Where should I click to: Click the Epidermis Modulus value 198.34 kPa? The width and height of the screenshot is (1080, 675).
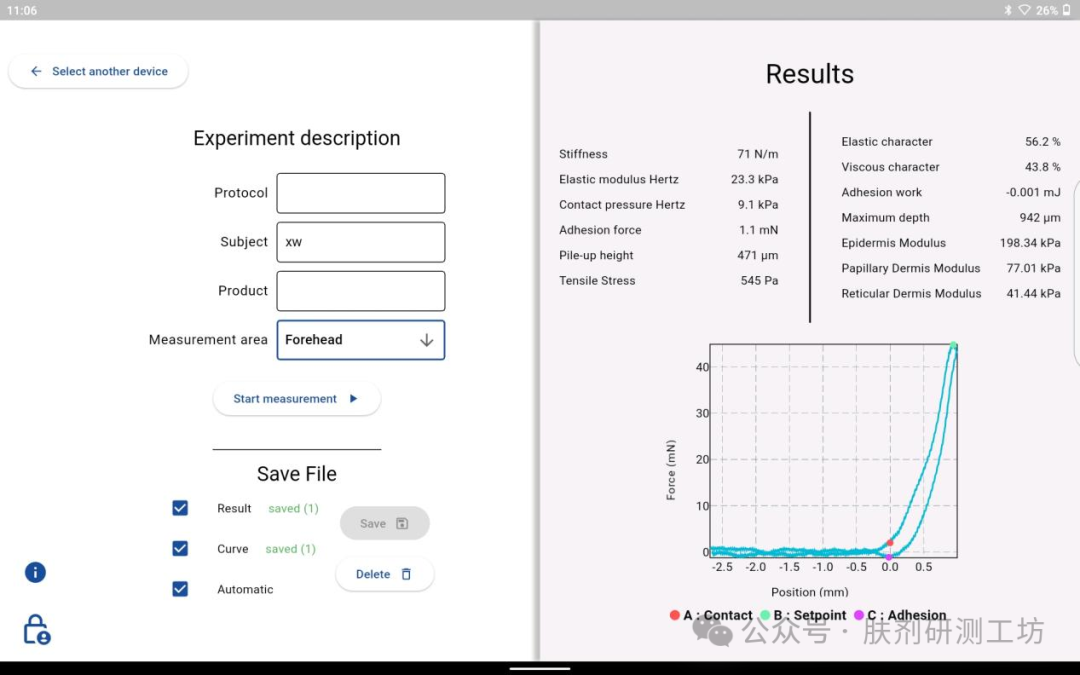tap(1030, 243)
